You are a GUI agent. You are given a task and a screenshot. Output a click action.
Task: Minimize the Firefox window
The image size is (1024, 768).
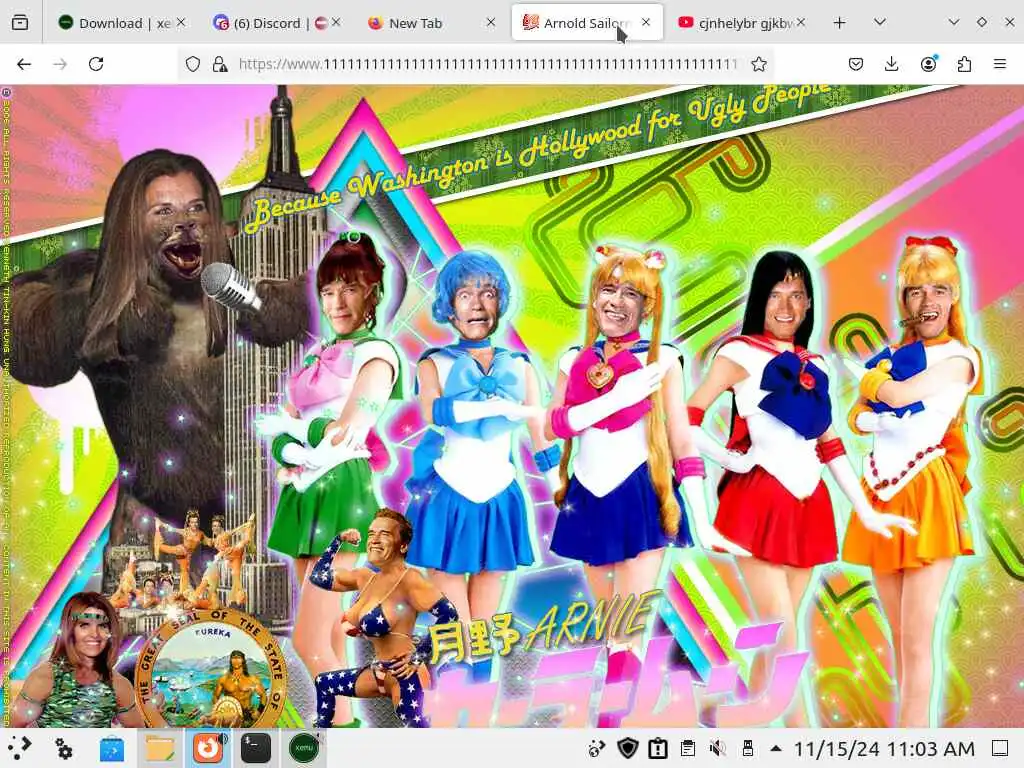click(953, 22)
